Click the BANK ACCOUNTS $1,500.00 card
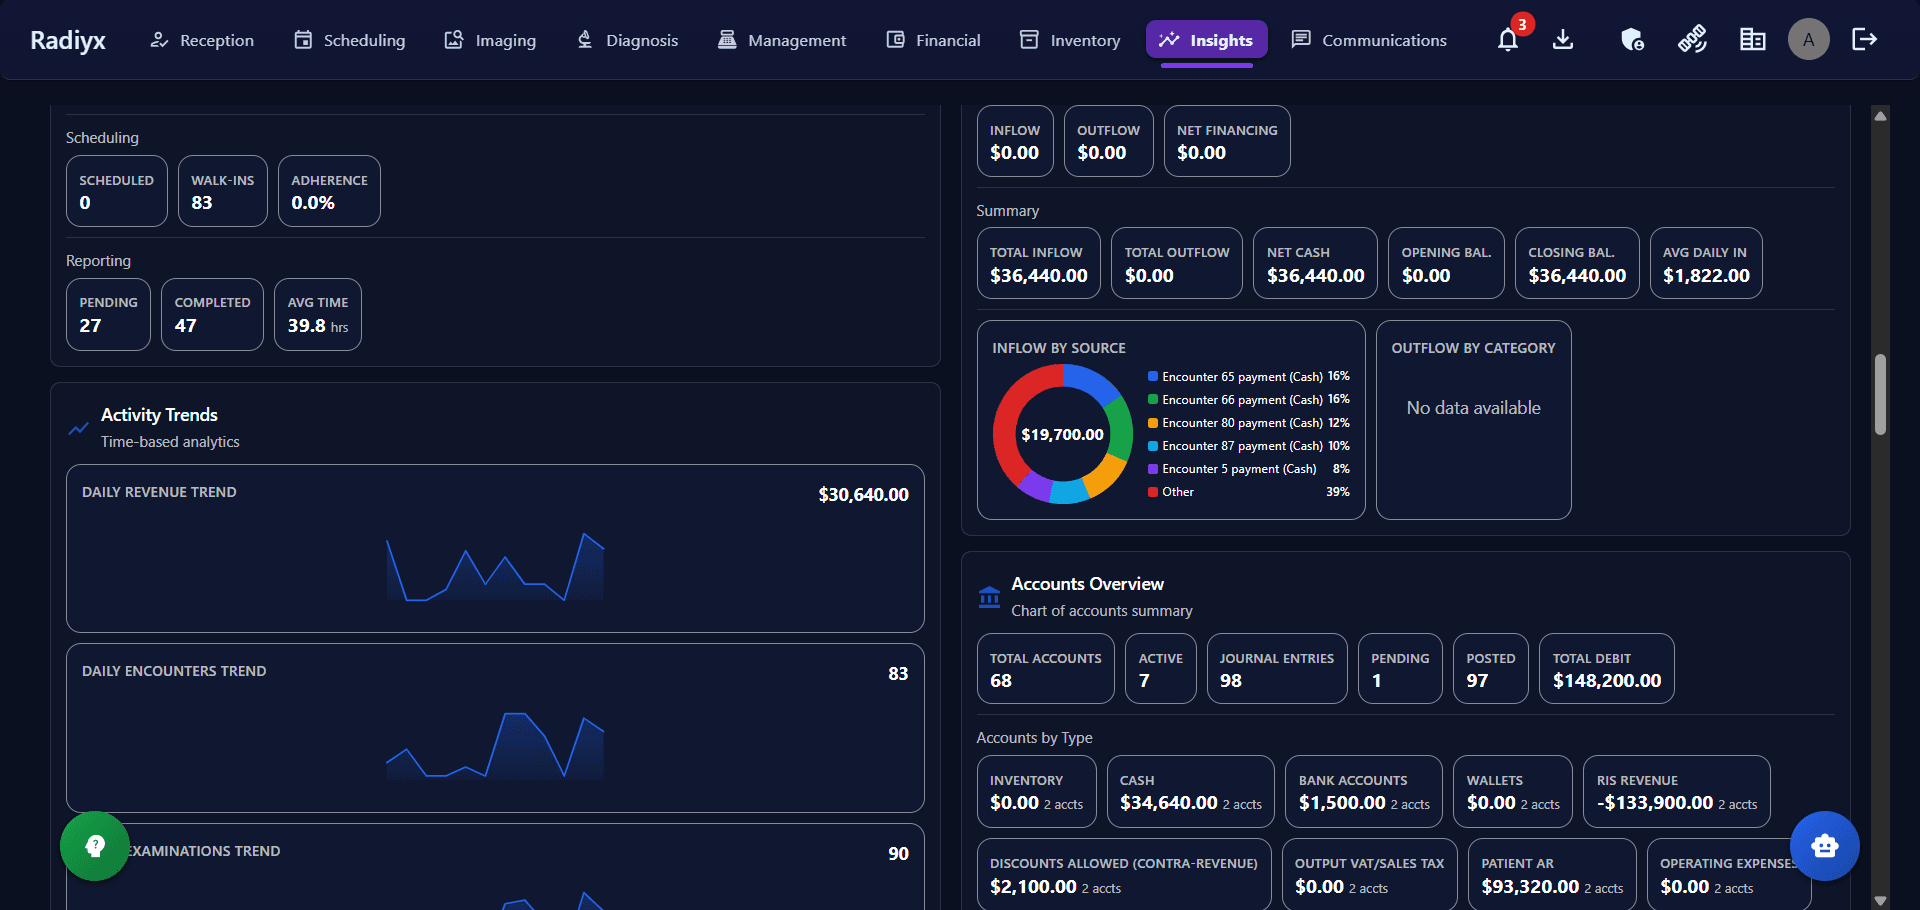The height and width of the screenshot is (910, 1920). 1364,791
